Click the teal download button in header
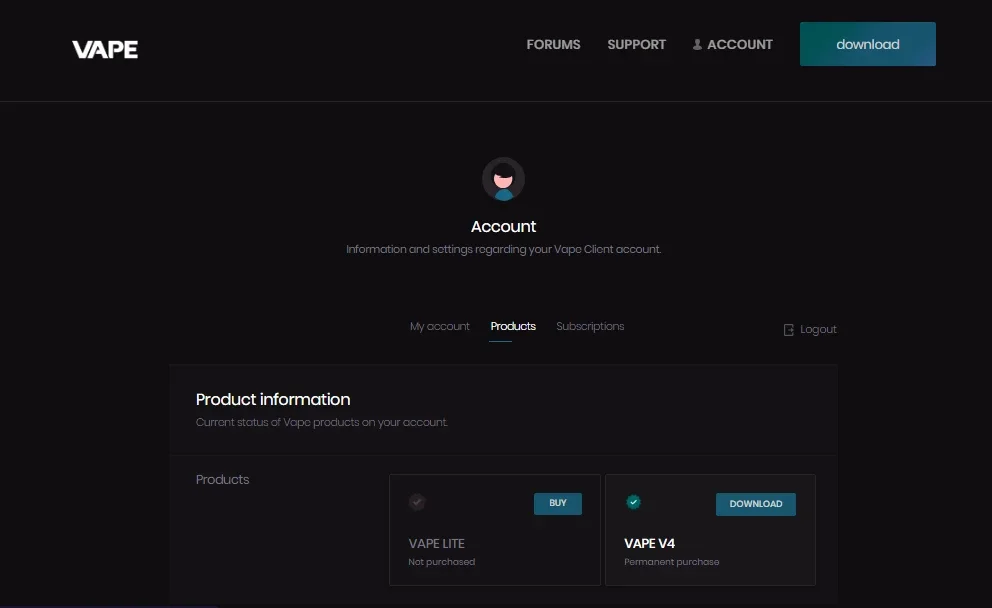The width and height of the screenshot is (992, 608). pyautogui.click(x=867, y=44)
